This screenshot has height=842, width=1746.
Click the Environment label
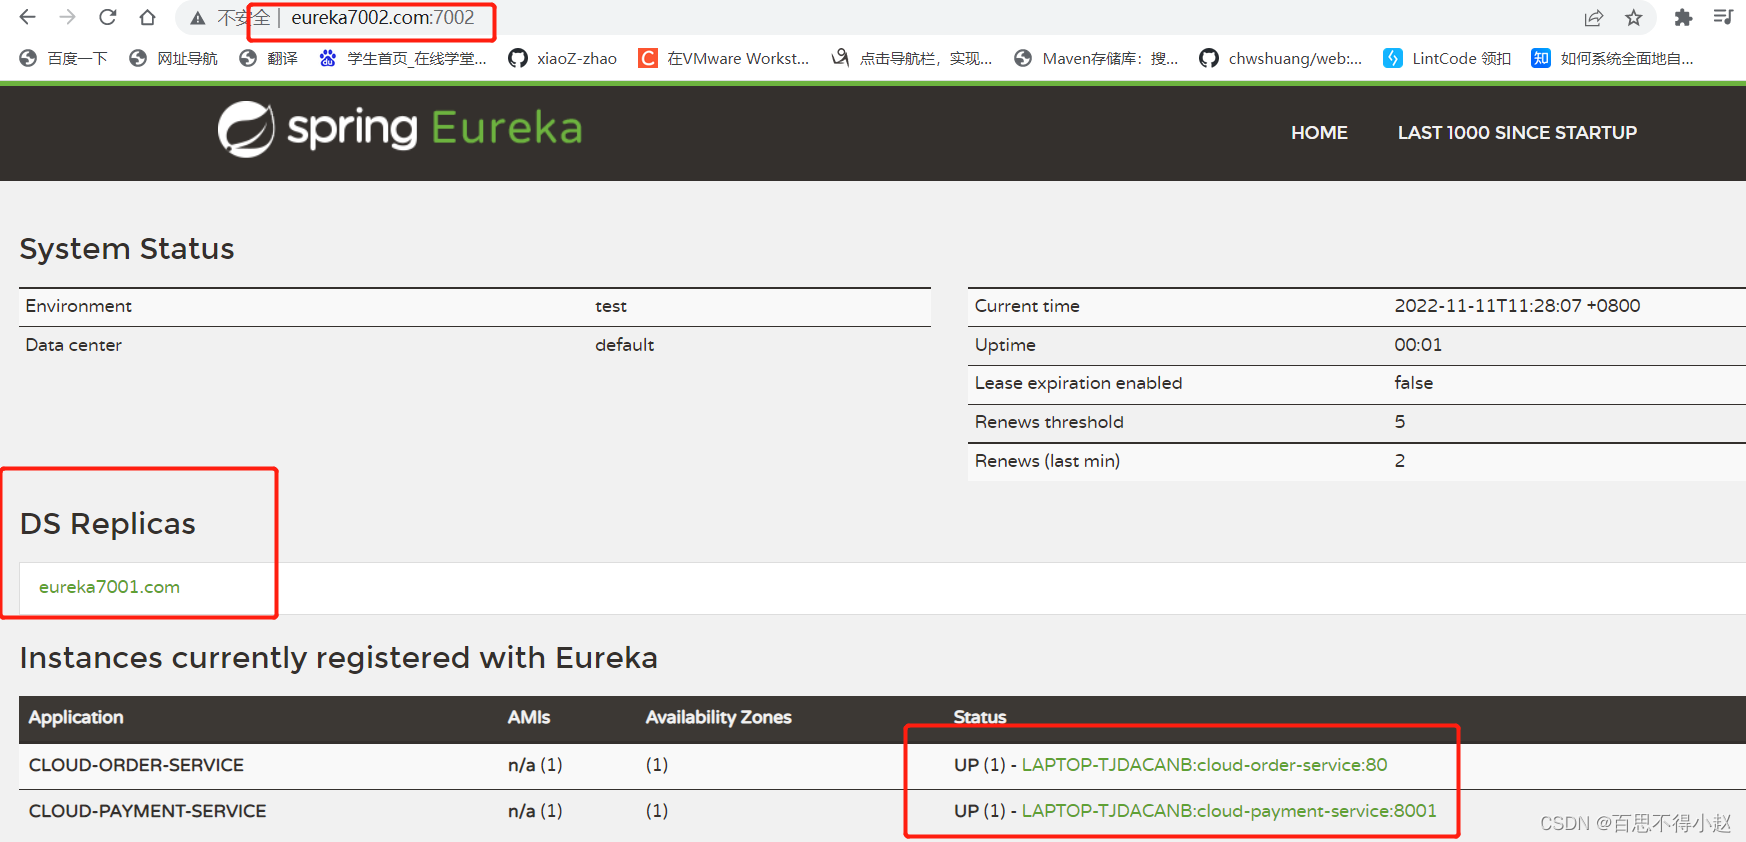tap(78, 306)
